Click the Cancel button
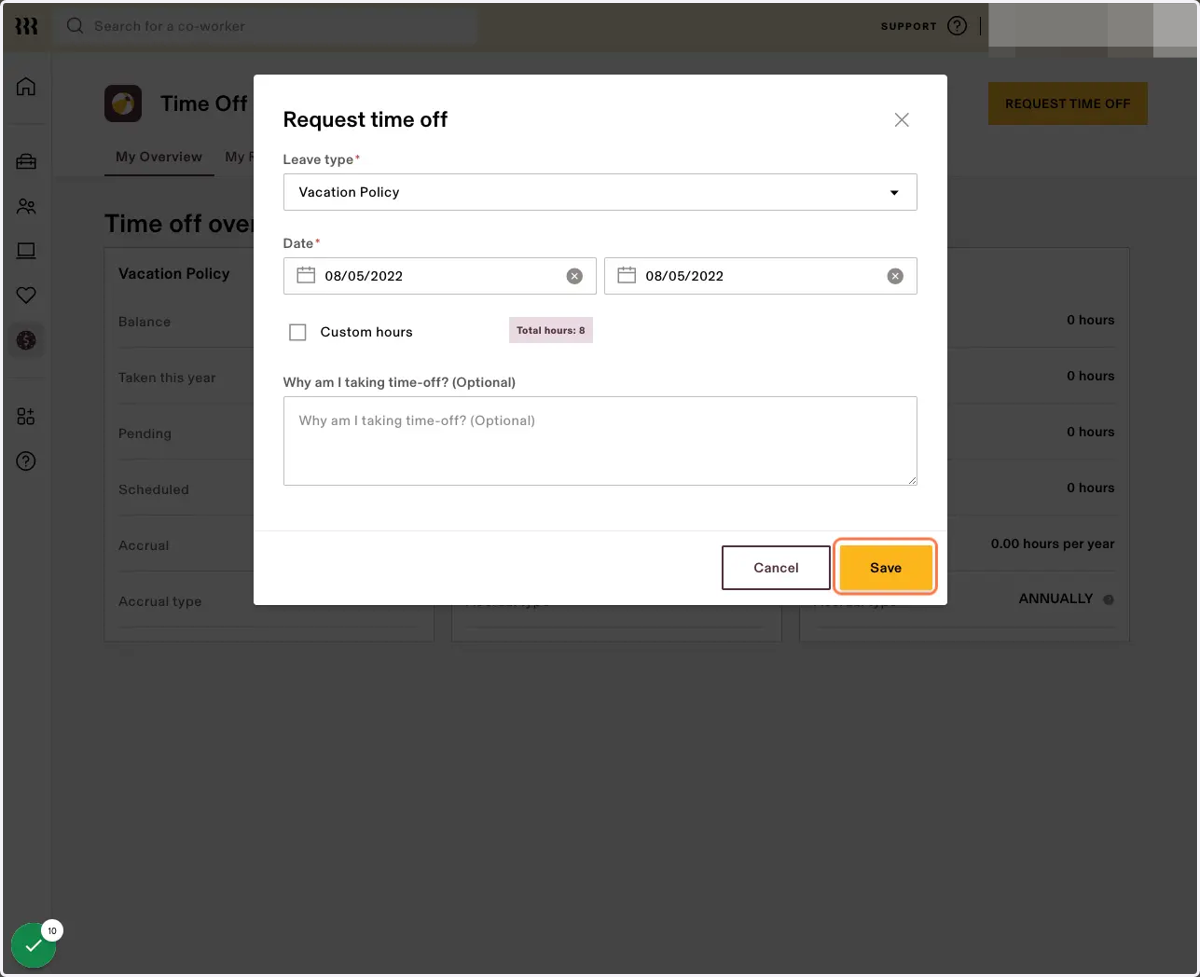 (776, 568)
